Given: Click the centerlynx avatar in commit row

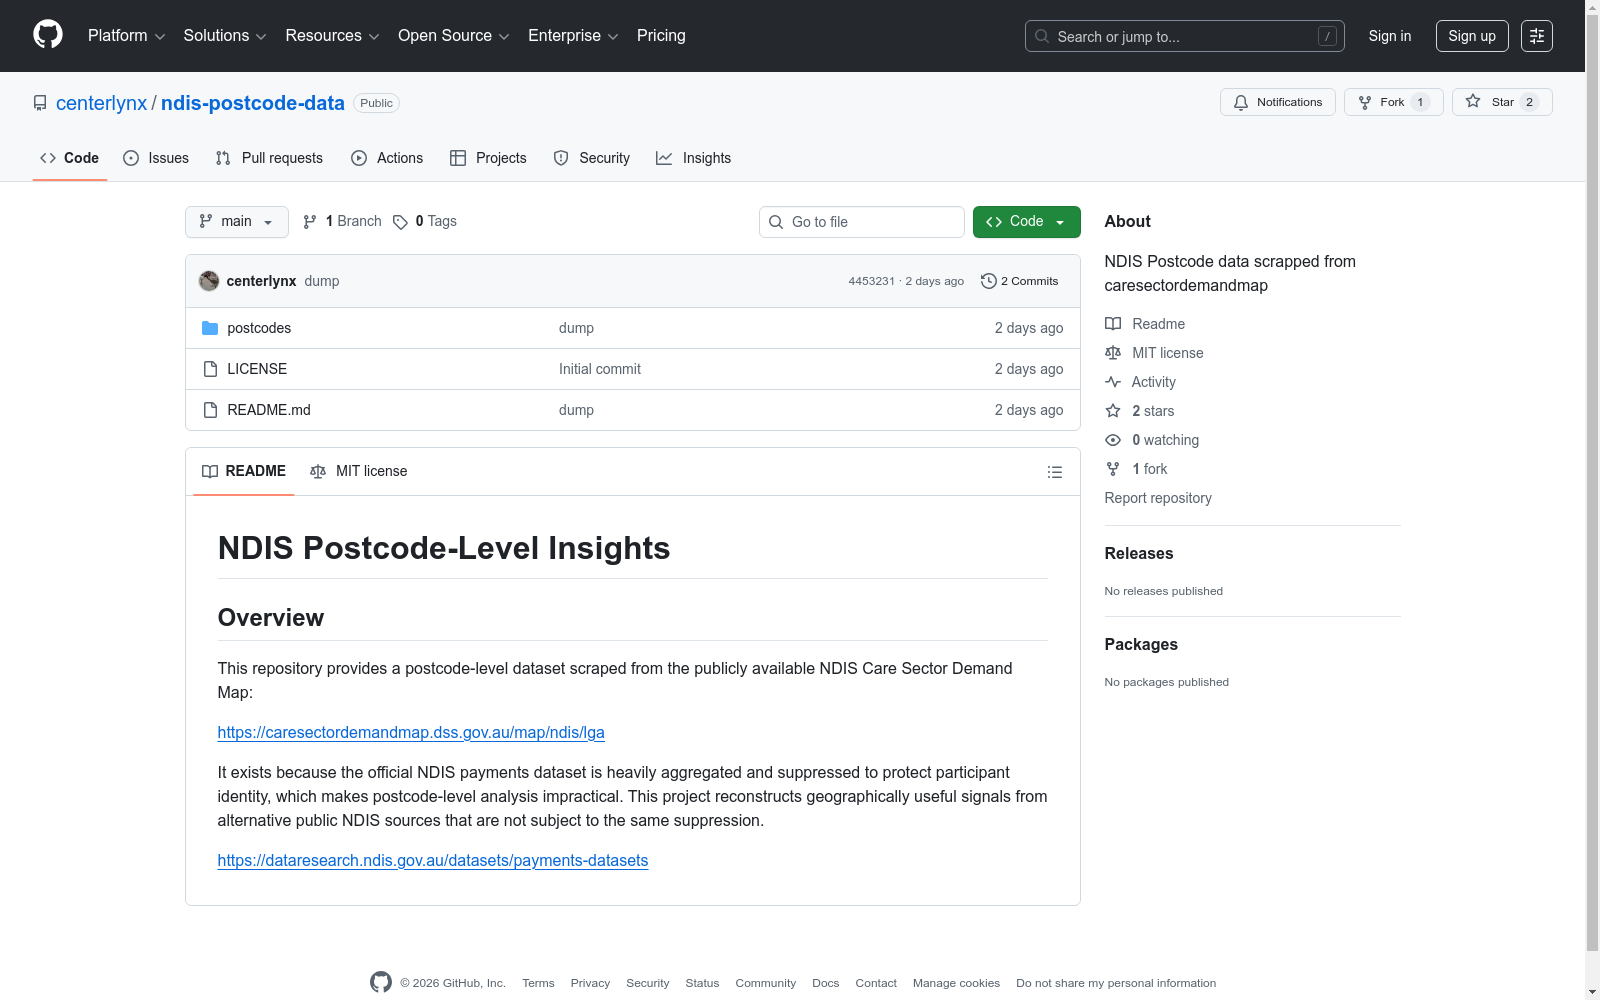Looking at the screenshot, I should [x=209, y=281].
